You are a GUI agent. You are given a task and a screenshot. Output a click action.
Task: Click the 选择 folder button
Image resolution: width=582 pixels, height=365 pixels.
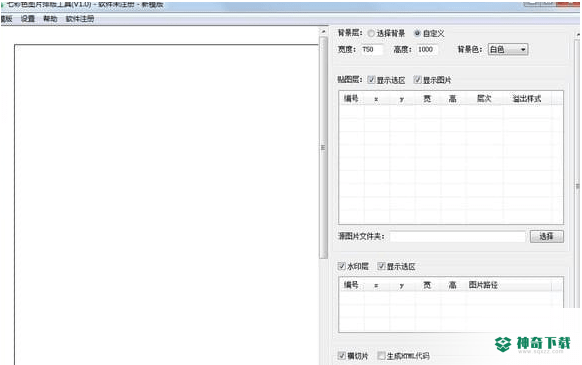click(546, 236)
